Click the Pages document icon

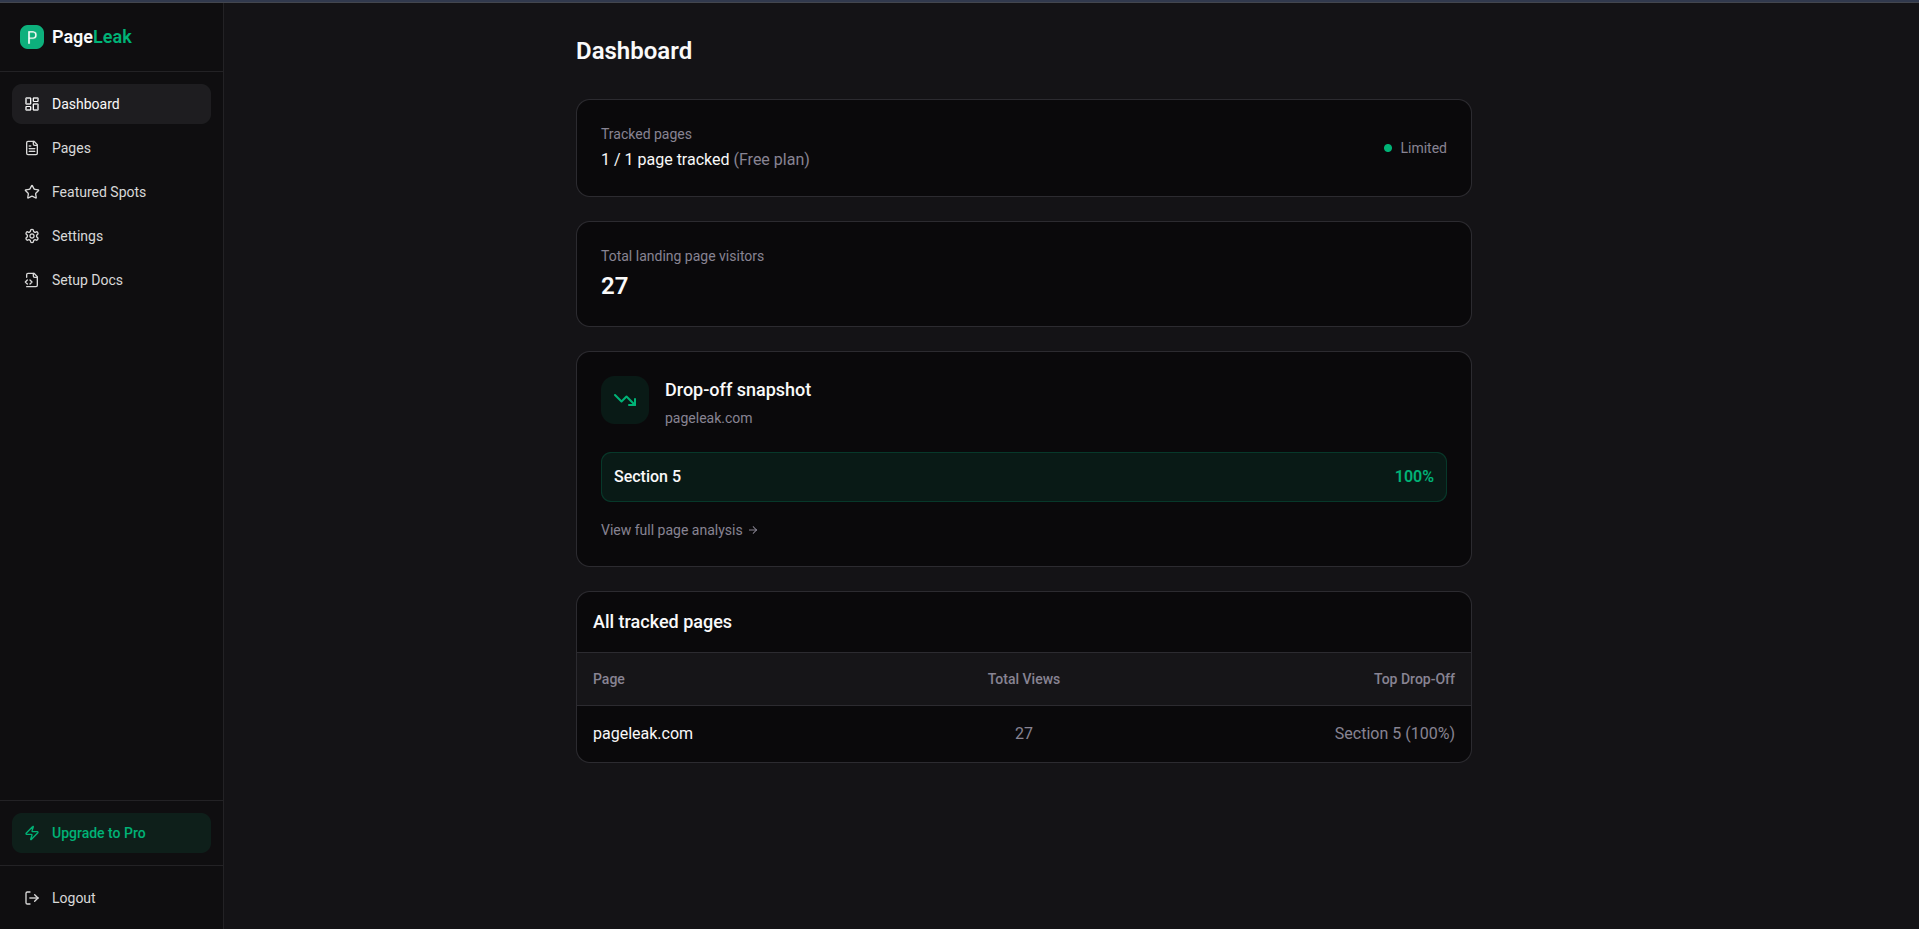[31, 147]
